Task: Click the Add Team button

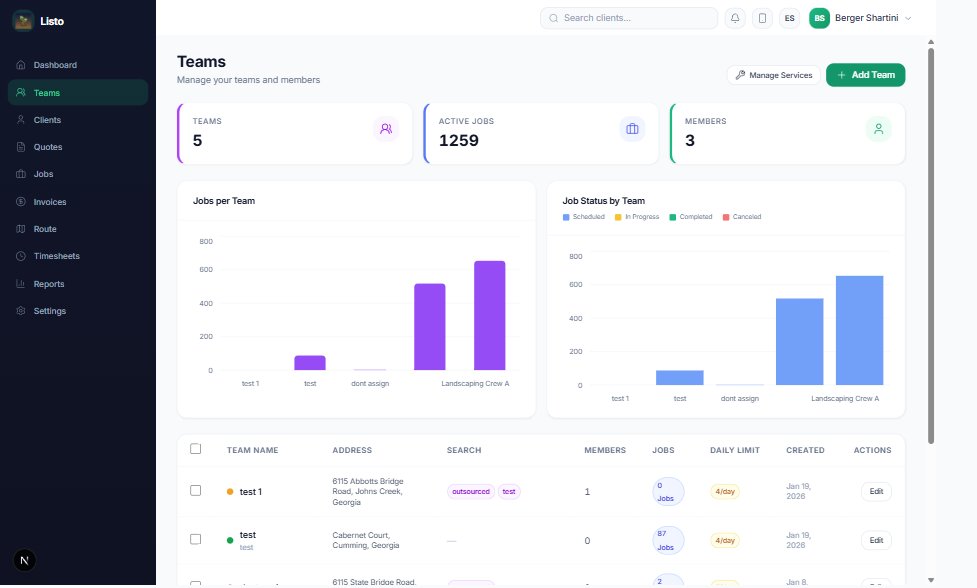Action: click(x=865, y=75)
